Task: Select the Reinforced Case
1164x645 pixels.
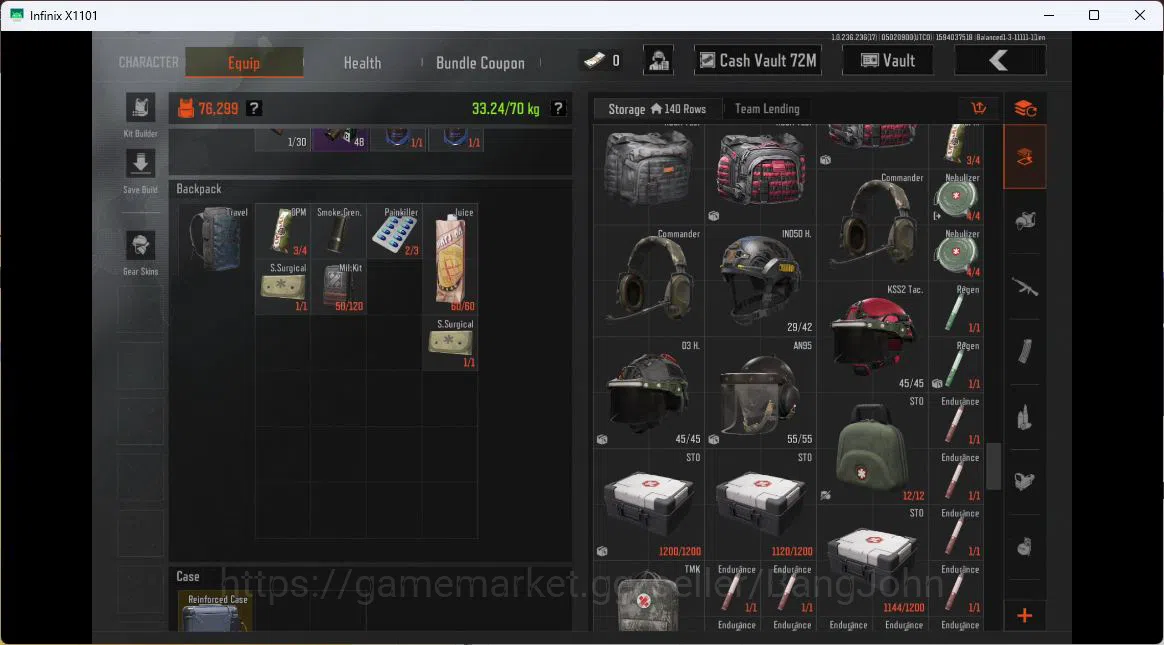Action: click(x=216, y=612)
